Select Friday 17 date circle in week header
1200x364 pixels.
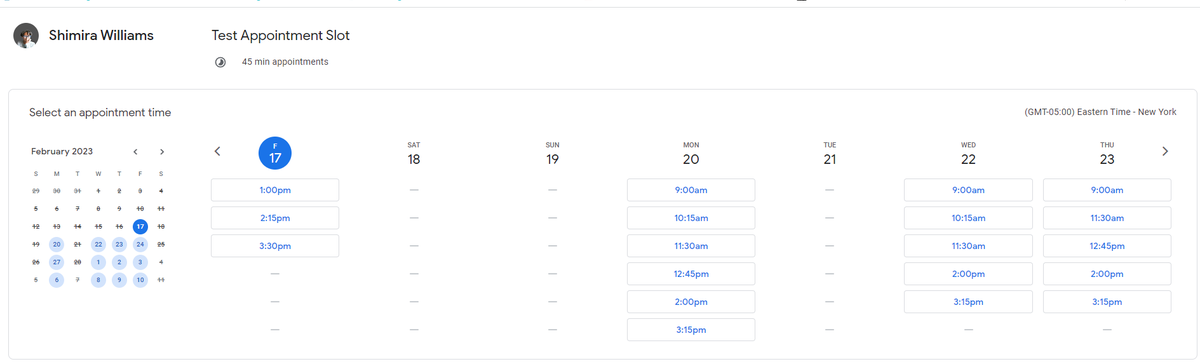coord(275,153)
